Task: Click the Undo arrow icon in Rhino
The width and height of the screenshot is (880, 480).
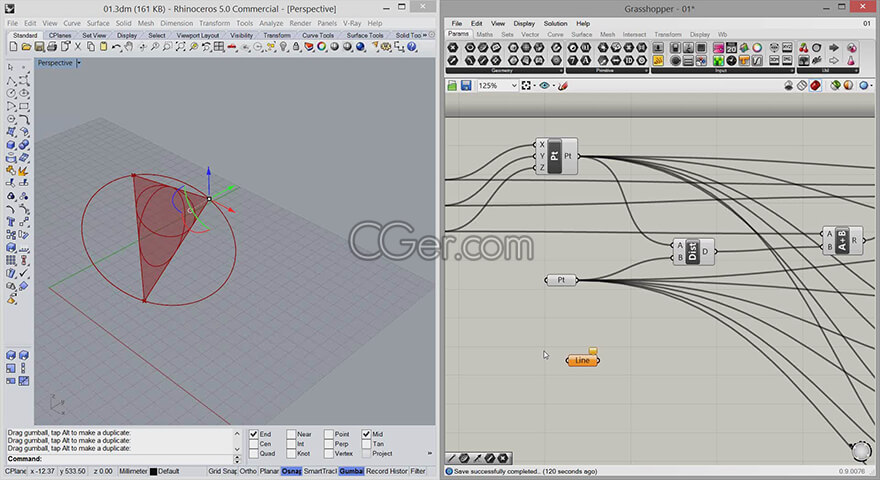Action: (x=116, y=47)
